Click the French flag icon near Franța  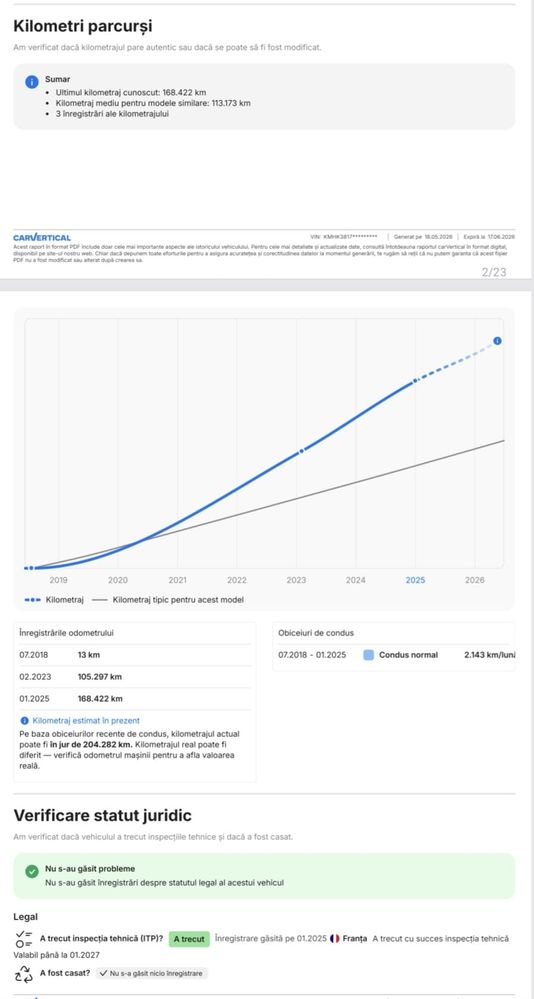[335, 938]
